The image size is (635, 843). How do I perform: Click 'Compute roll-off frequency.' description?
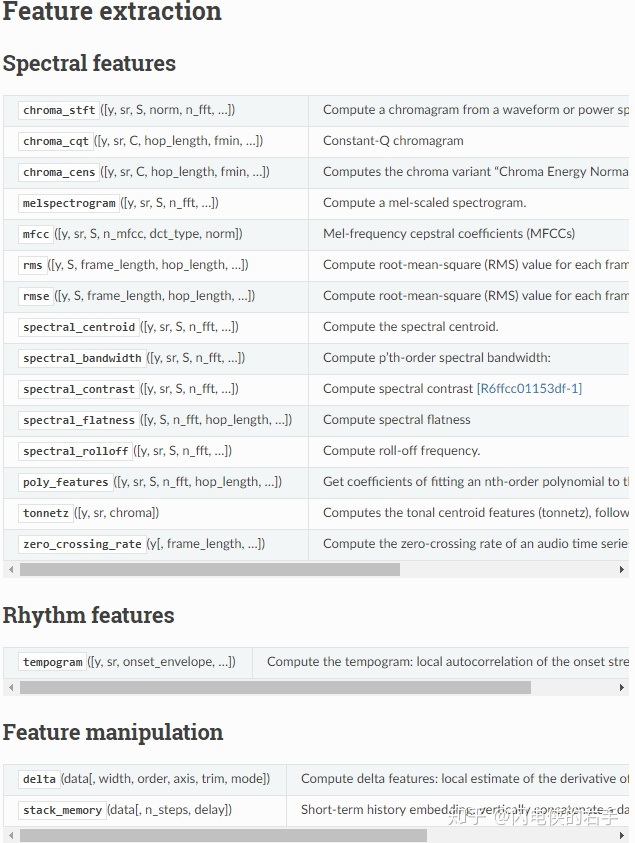tap(402, 451)
